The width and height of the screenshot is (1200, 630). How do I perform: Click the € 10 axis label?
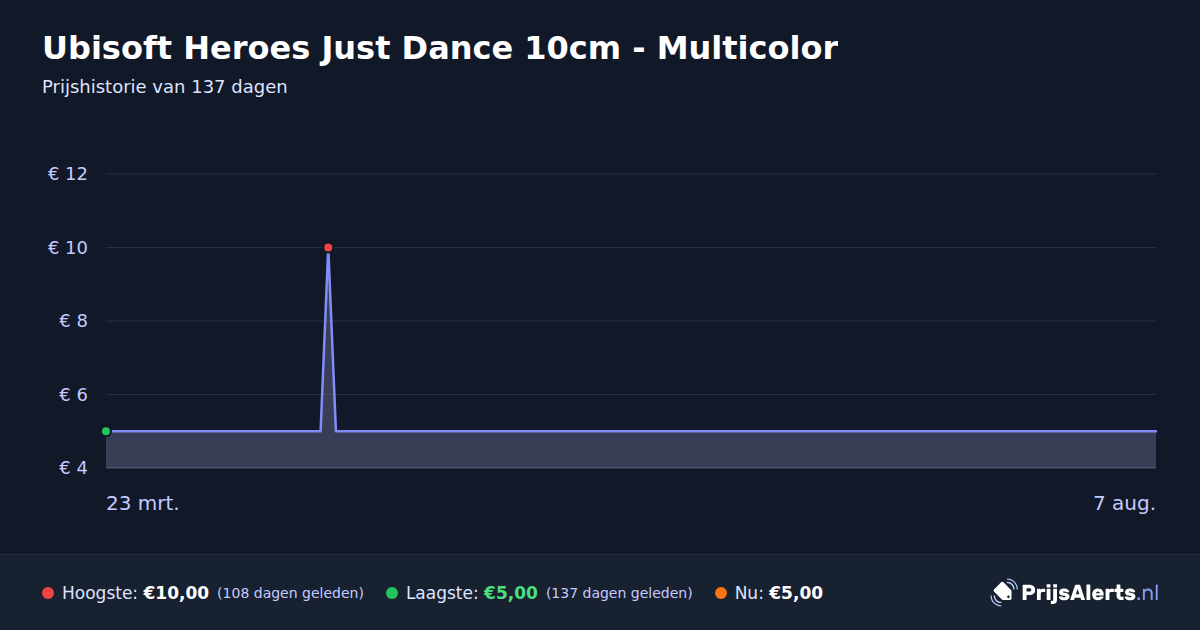tap(68, 247)
